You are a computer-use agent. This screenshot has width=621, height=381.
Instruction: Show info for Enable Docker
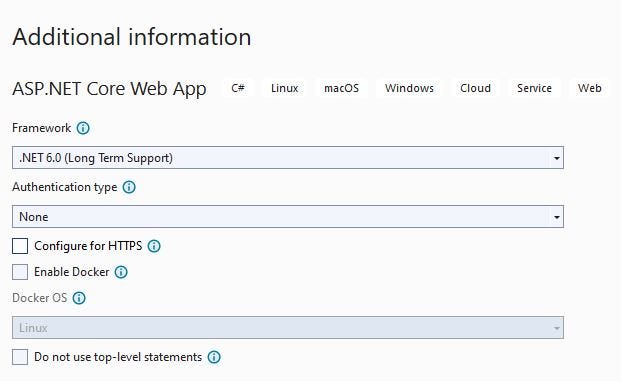coord(121,272)
